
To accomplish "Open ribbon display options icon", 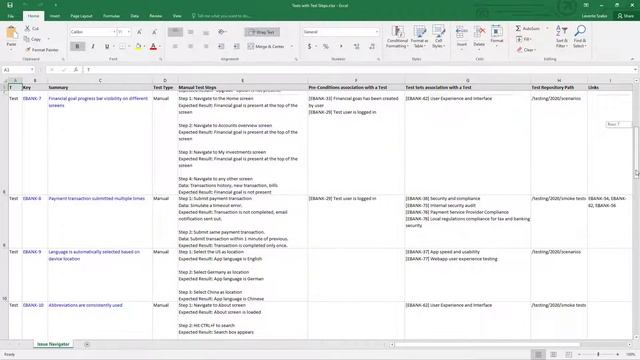I will (586, 5).
